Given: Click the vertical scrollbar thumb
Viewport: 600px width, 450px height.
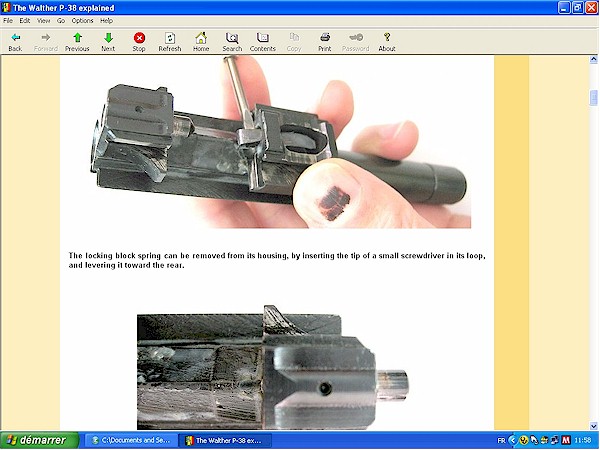Looking at the screenshot, I should click(x=593, y=98).
